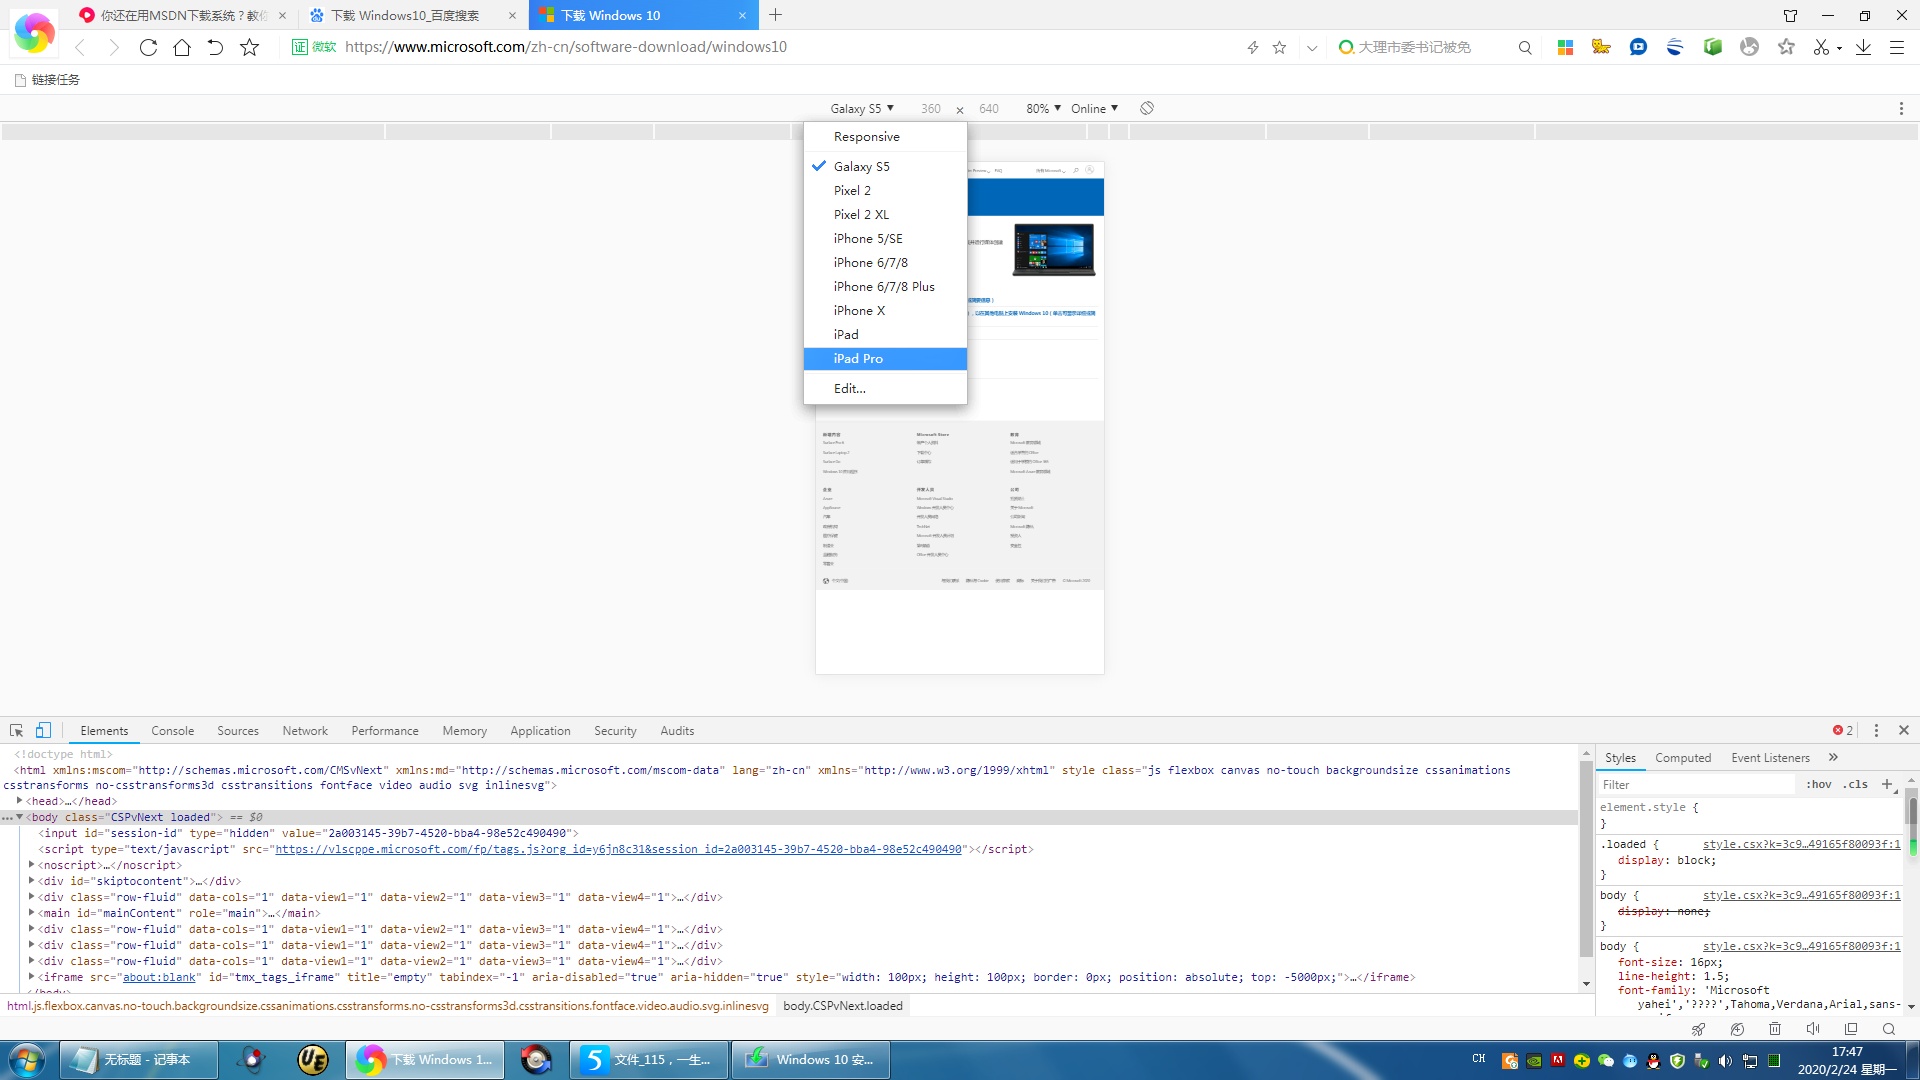Viewport: 1920px width, 1080px height.
Task: Rotate the device viewport orientation
Action: coord(1147,108)
